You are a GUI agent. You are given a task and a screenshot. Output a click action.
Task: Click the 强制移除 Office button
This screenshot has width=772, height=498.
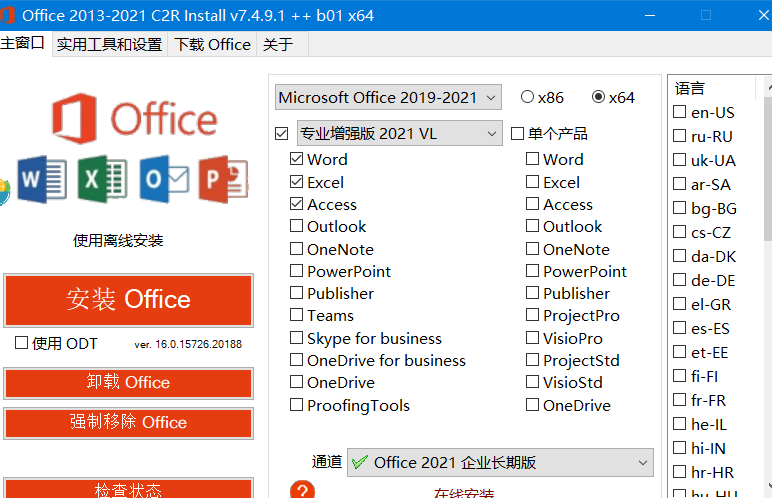(x=129, y=423)
